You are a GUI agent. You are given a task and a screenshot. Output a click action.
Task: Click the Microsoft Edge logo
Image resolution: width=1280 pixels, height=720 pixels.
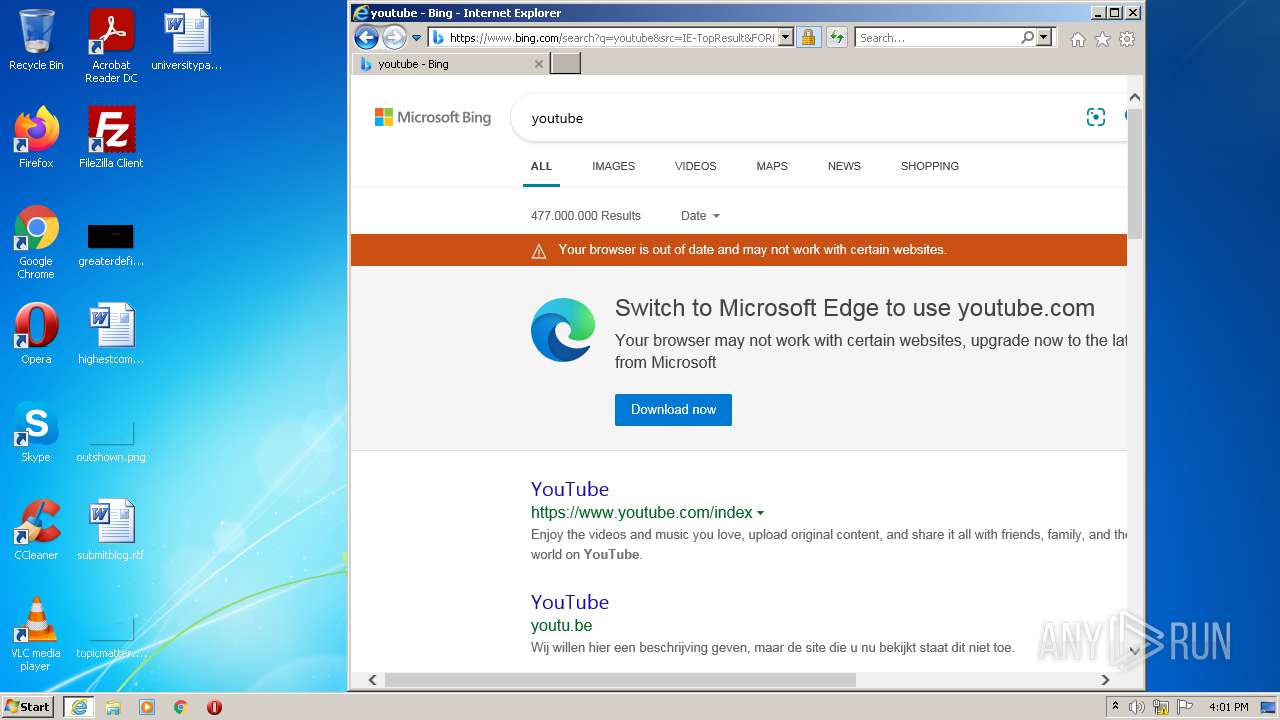pos(563,330)
